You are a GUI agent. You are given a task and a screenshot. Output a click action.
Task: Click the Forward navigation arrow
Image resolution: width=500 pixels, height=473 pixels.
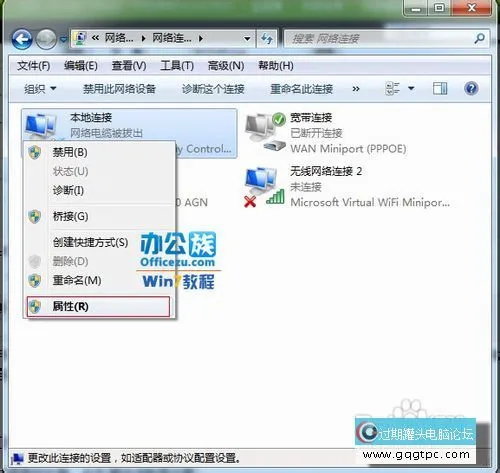pos(46,39)
